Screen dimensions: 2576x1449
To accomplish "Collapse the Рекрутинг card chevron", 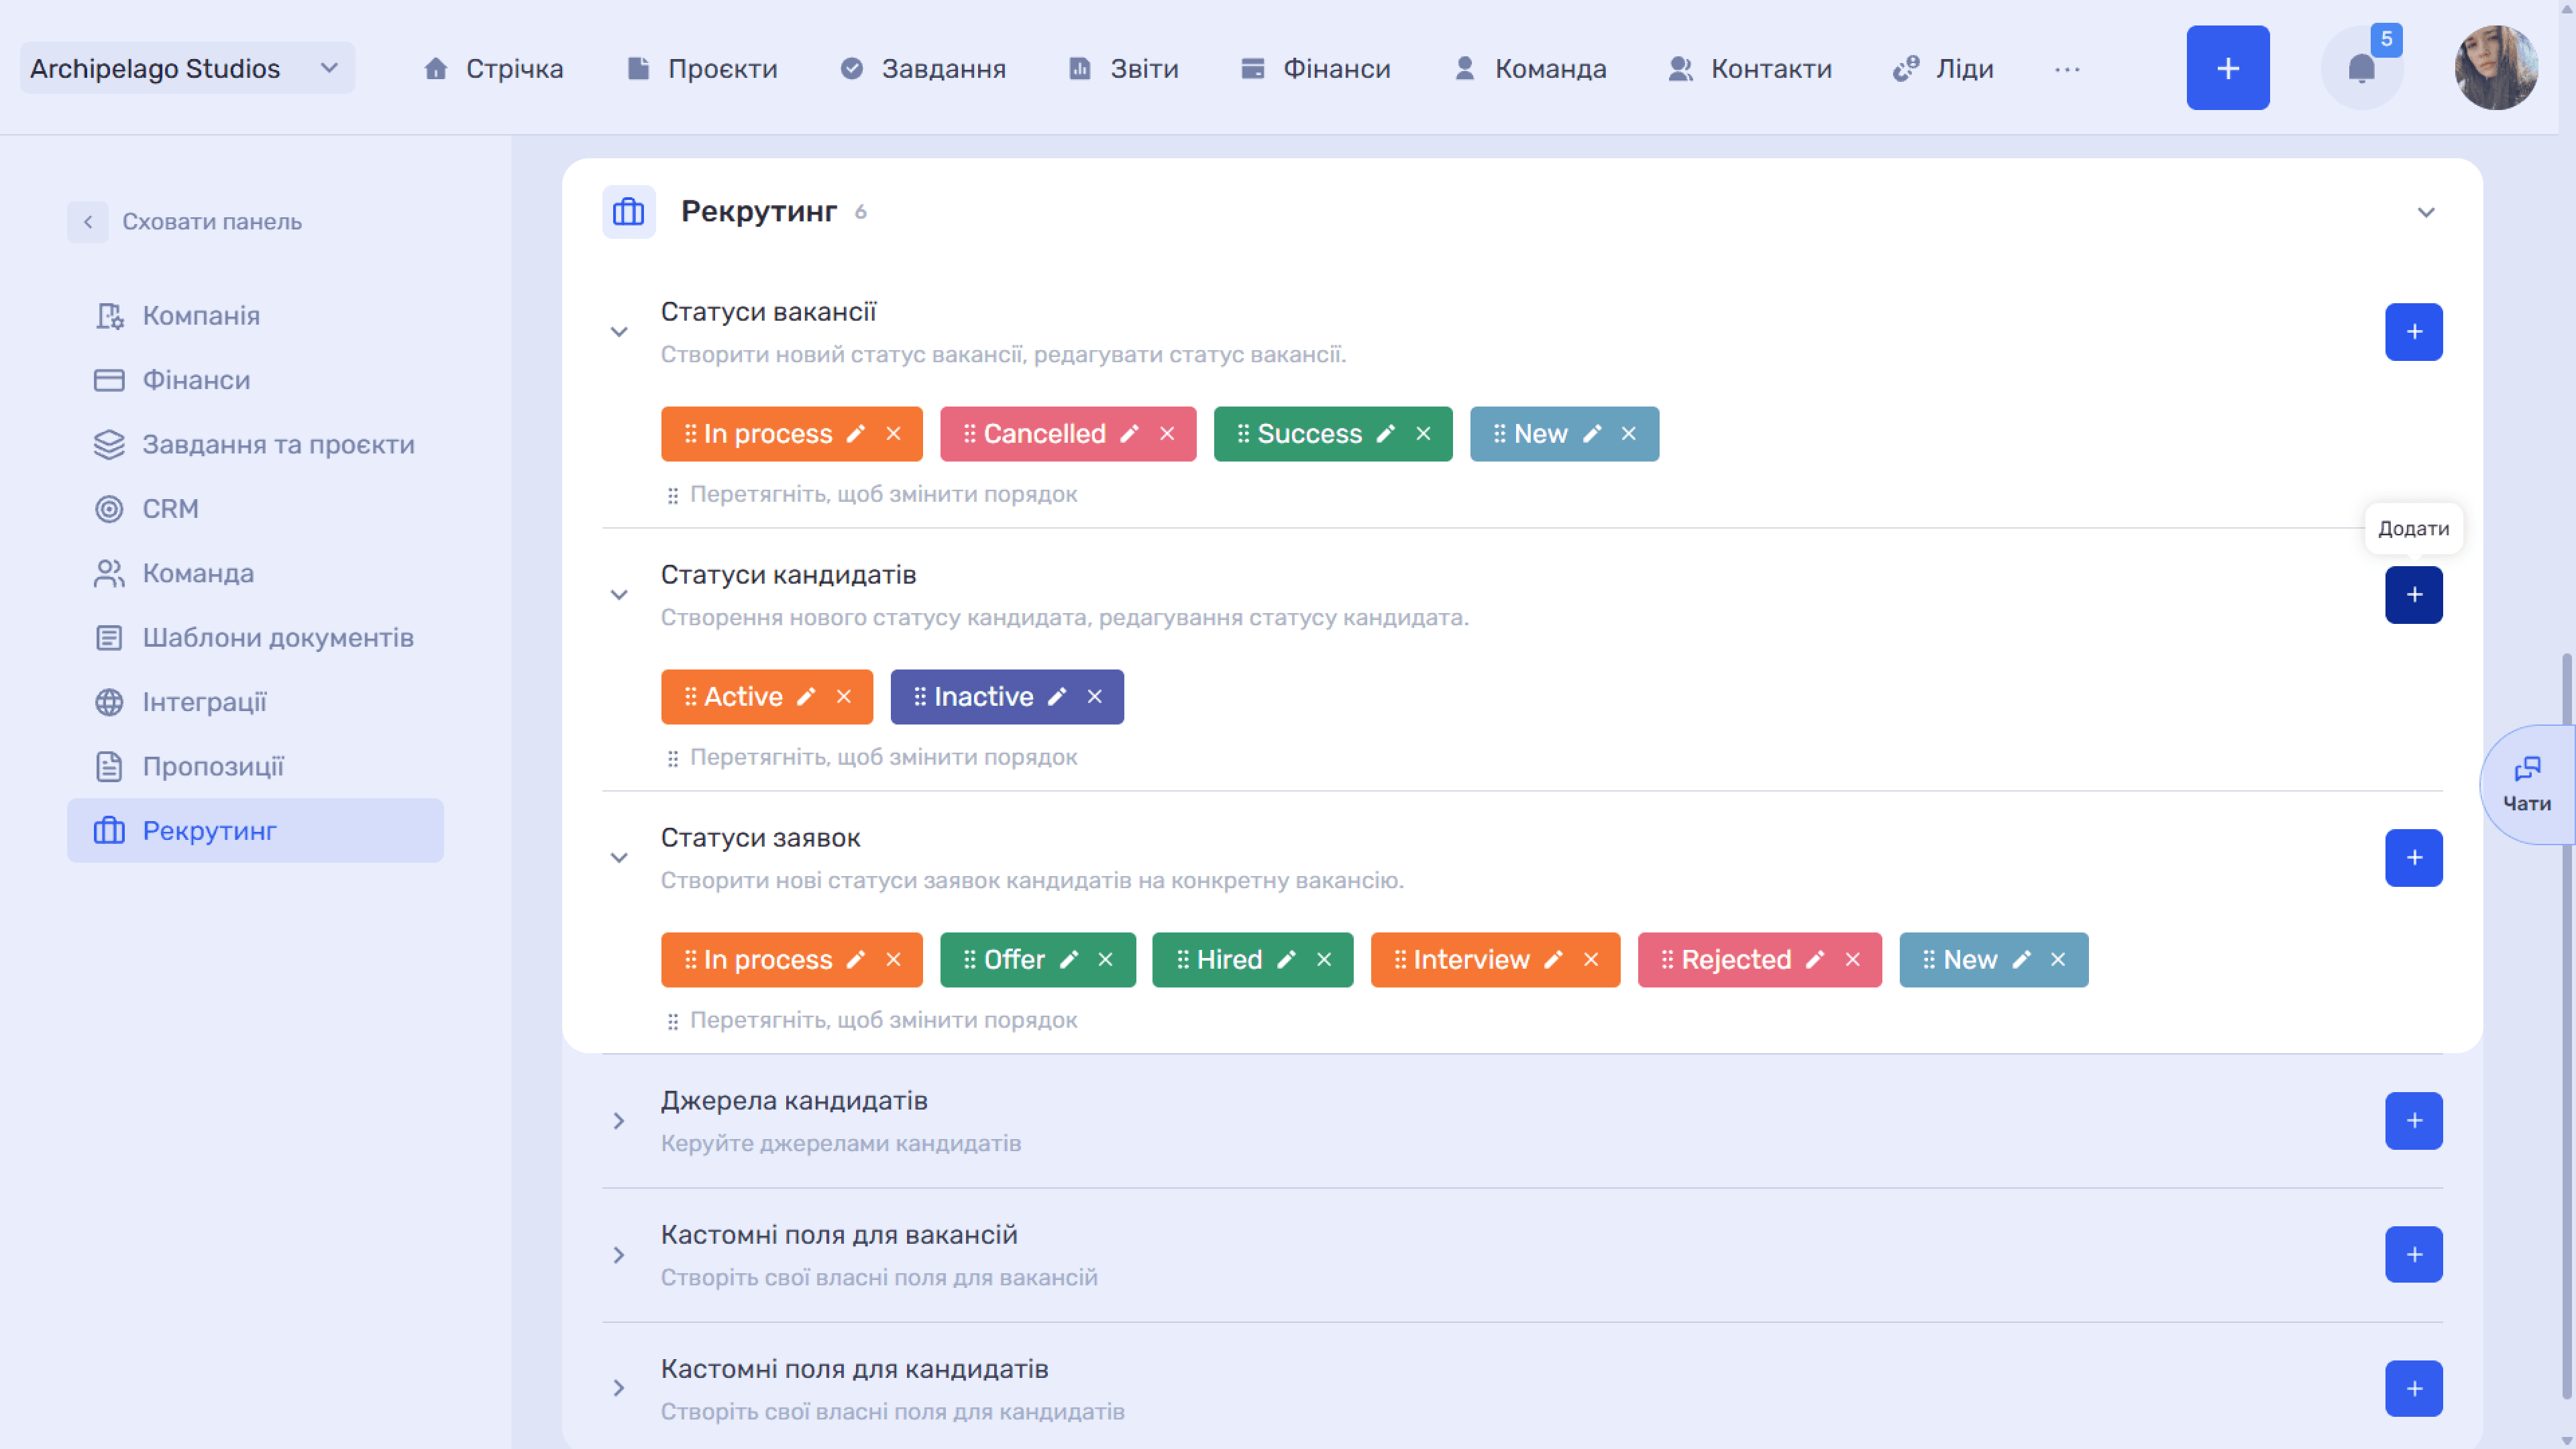I will (2426, 212).
